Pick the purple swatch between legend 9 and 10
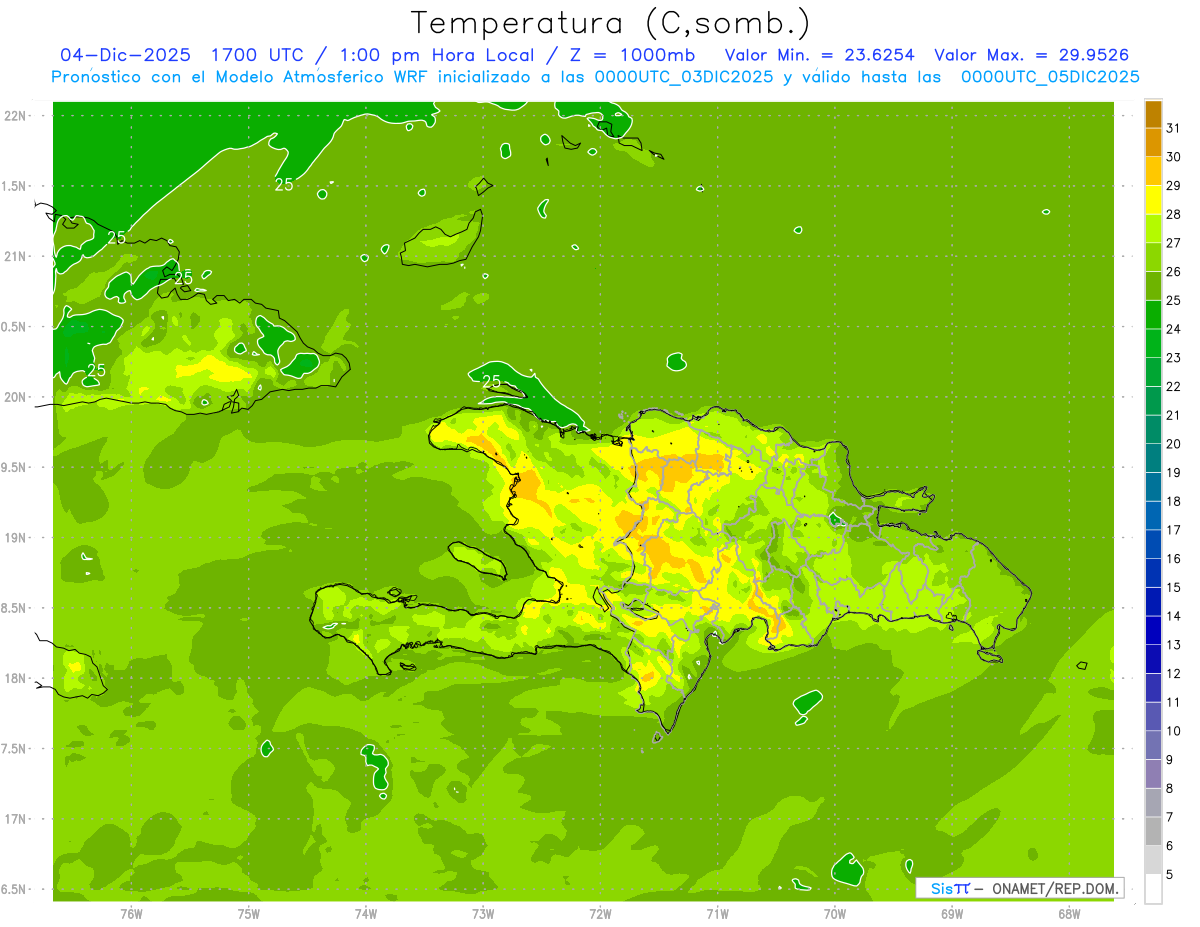Screen dimensions: 1200x927 click(1153, 745)
